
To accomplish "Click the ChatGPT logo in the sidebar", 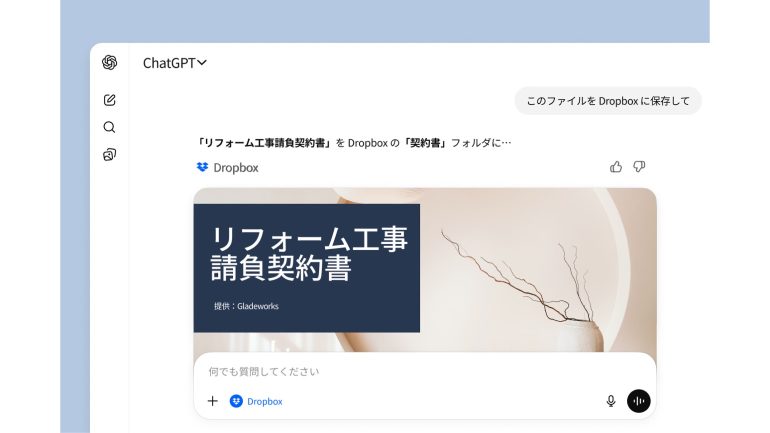I will tap(110, 62).
